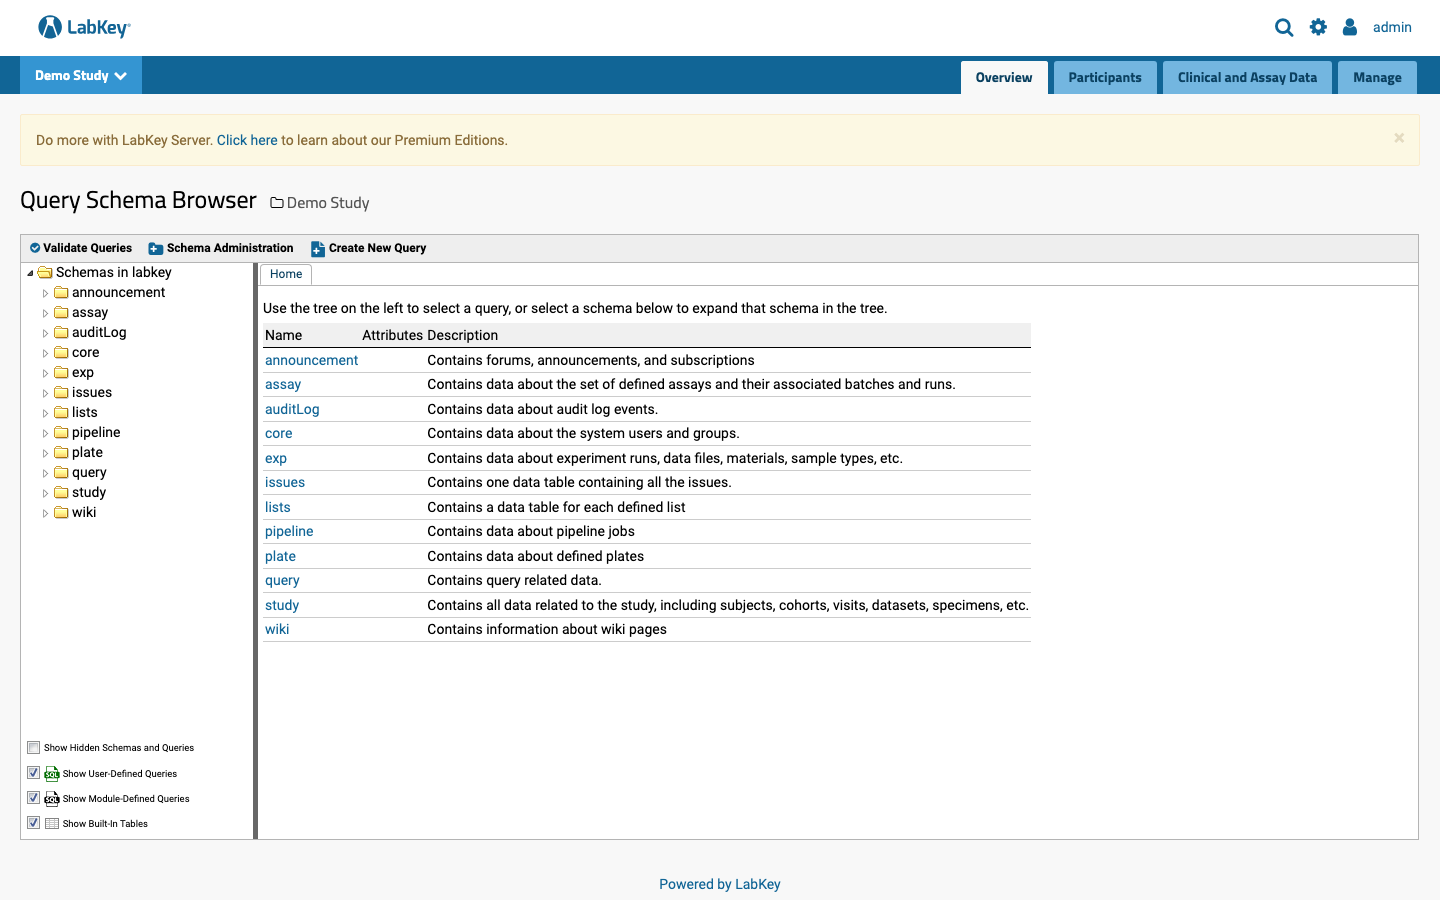Dismiss the Premium Editions banner
The image size is (1440, 900).
point(1399,138)
